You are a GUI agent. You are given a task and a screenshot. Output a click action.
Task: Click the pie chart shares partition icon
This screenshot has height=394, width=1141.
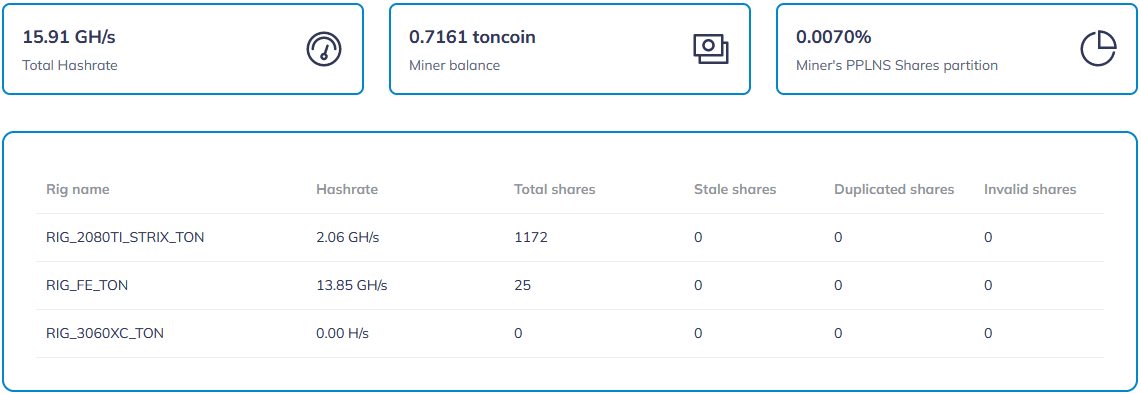click(1098, 50)
